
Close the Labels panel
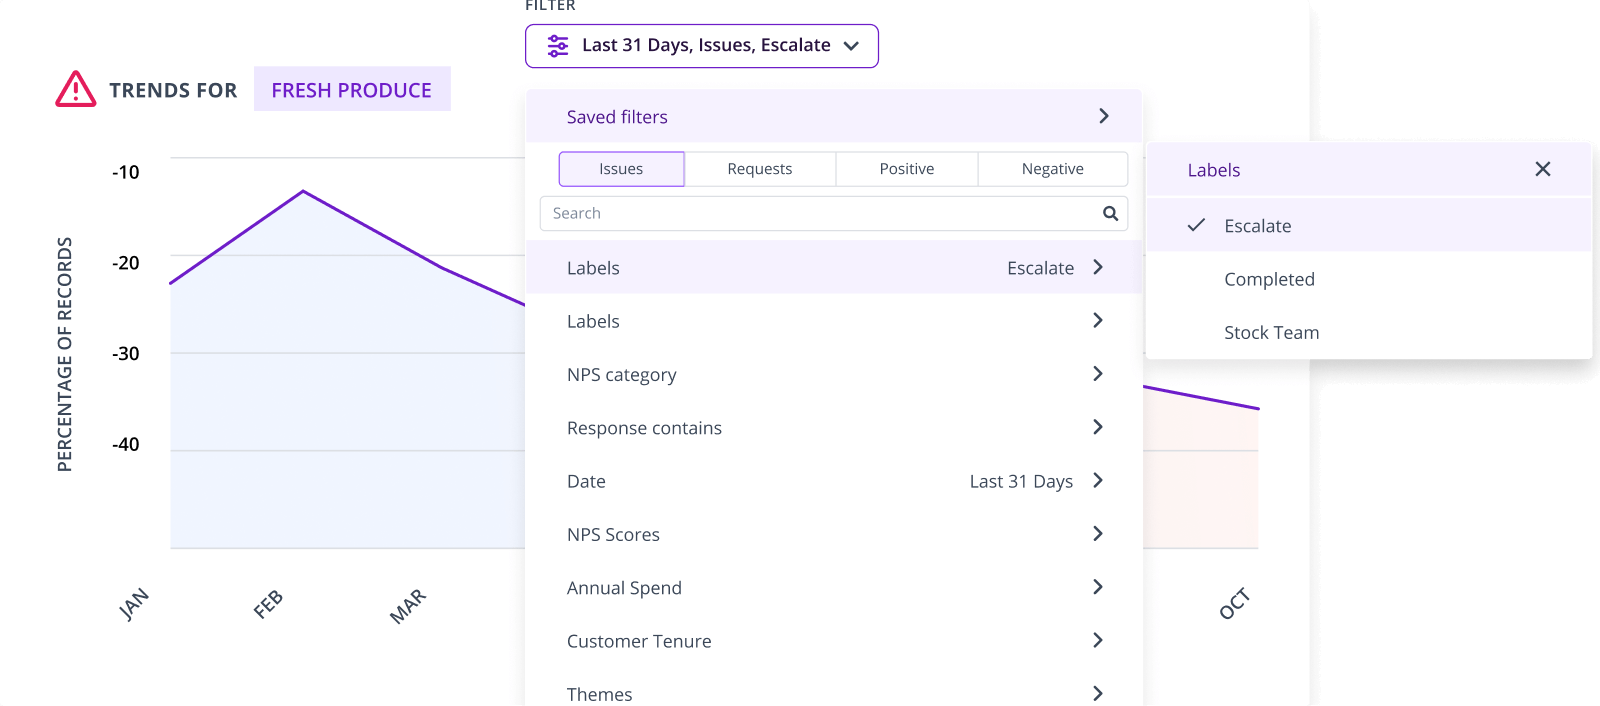click(x=1543, y=169)
